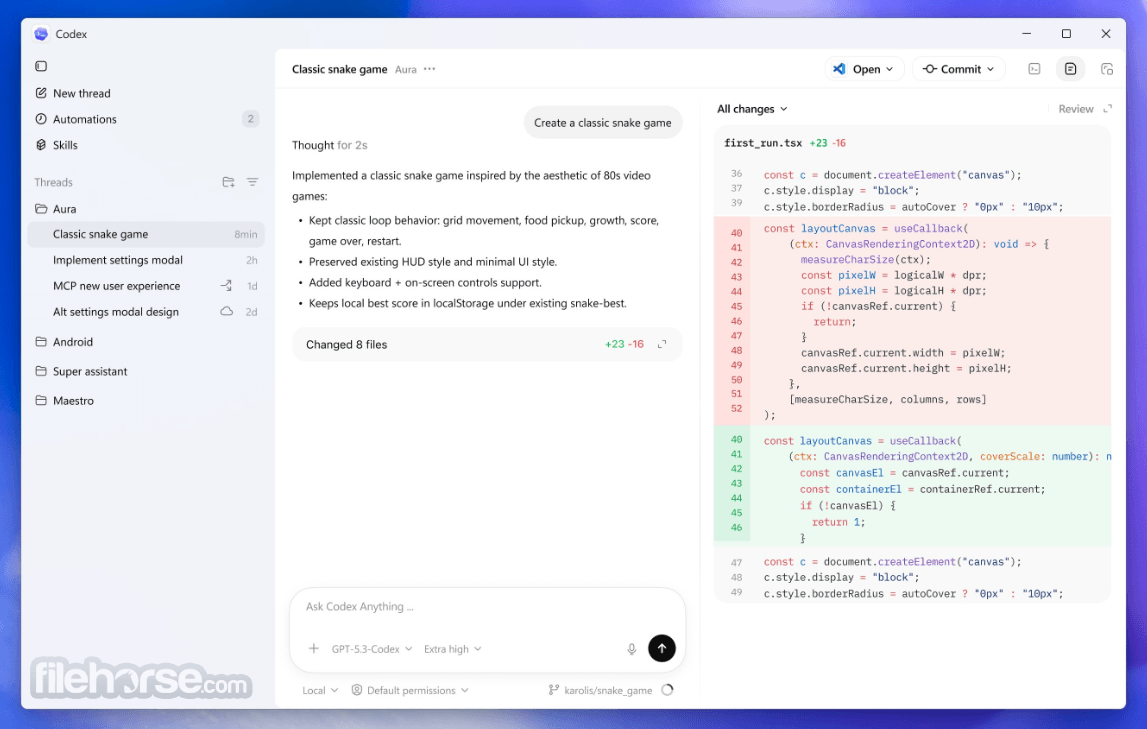The image size is (1147, 729).
Task: Click the +23 -16 stats in Changed files
Action: [624, 344]
